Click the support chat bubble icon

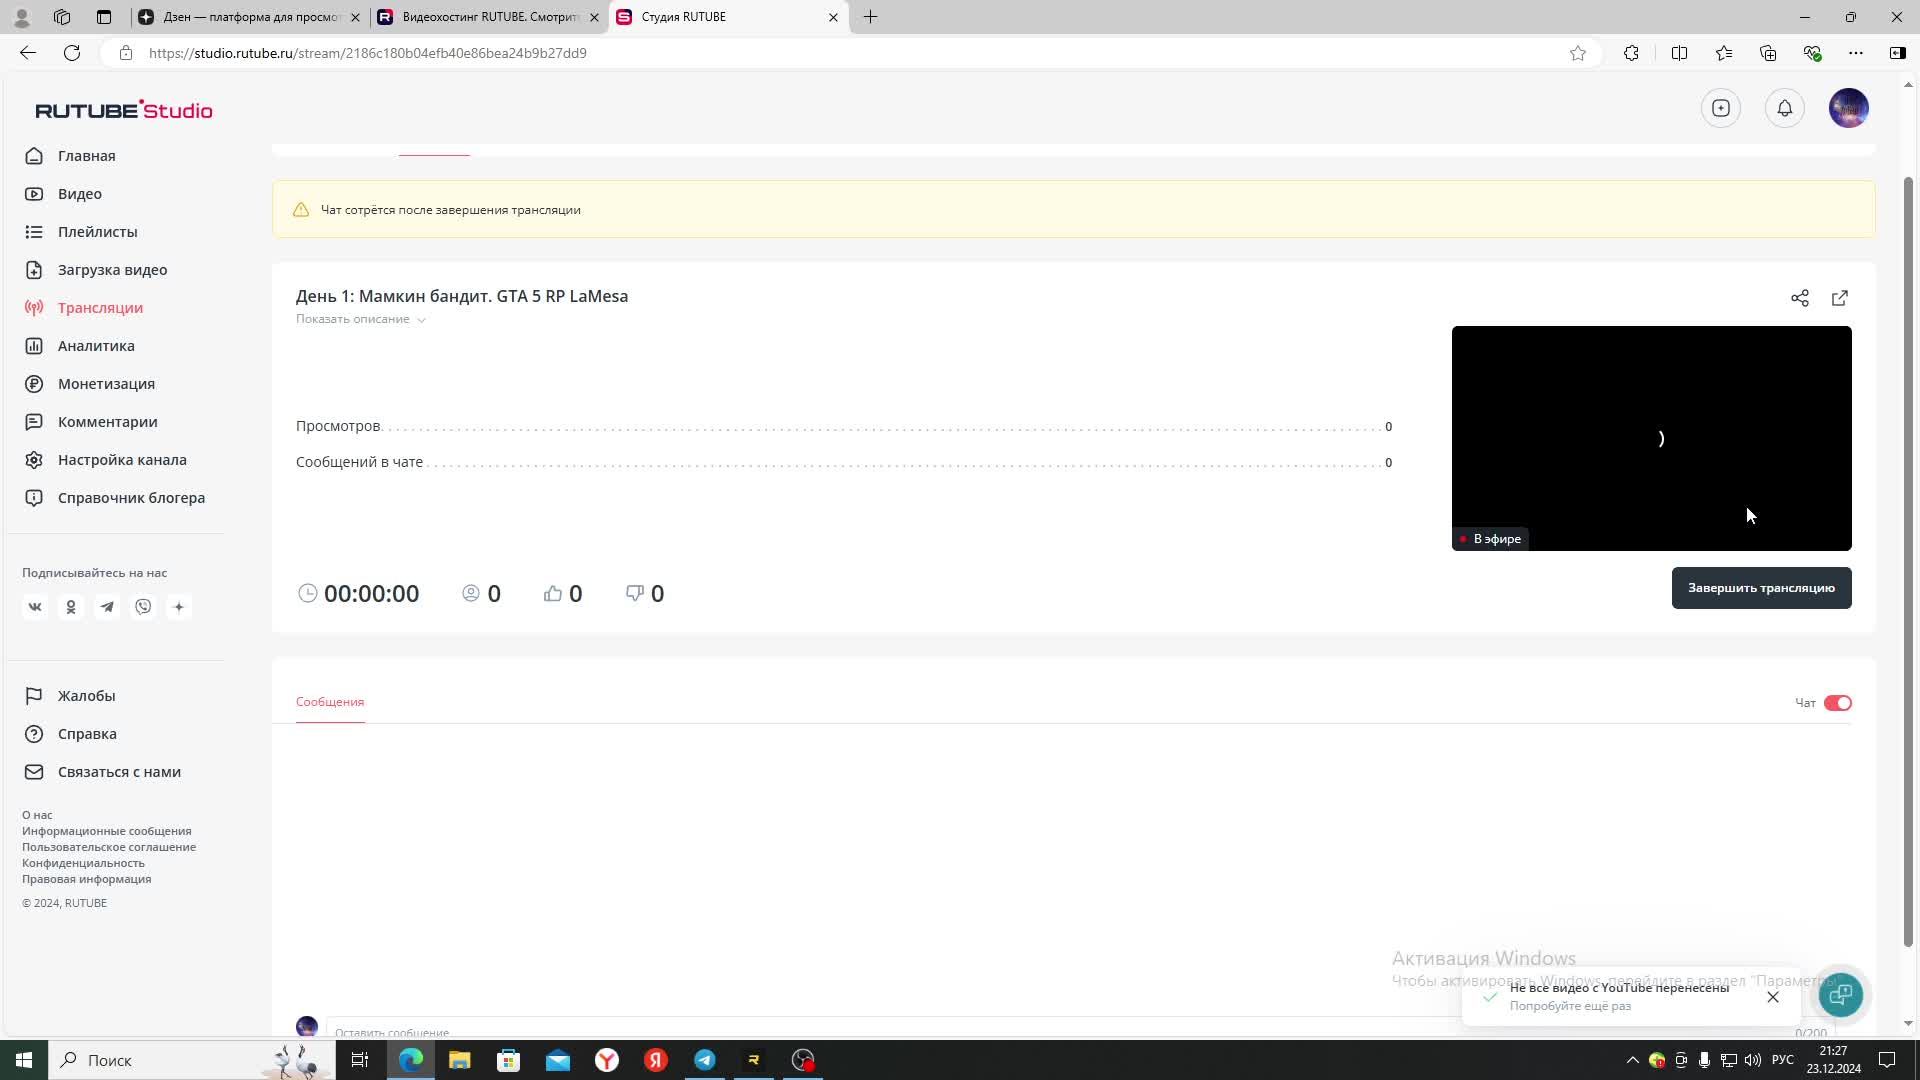click(x=1840, y=995)
